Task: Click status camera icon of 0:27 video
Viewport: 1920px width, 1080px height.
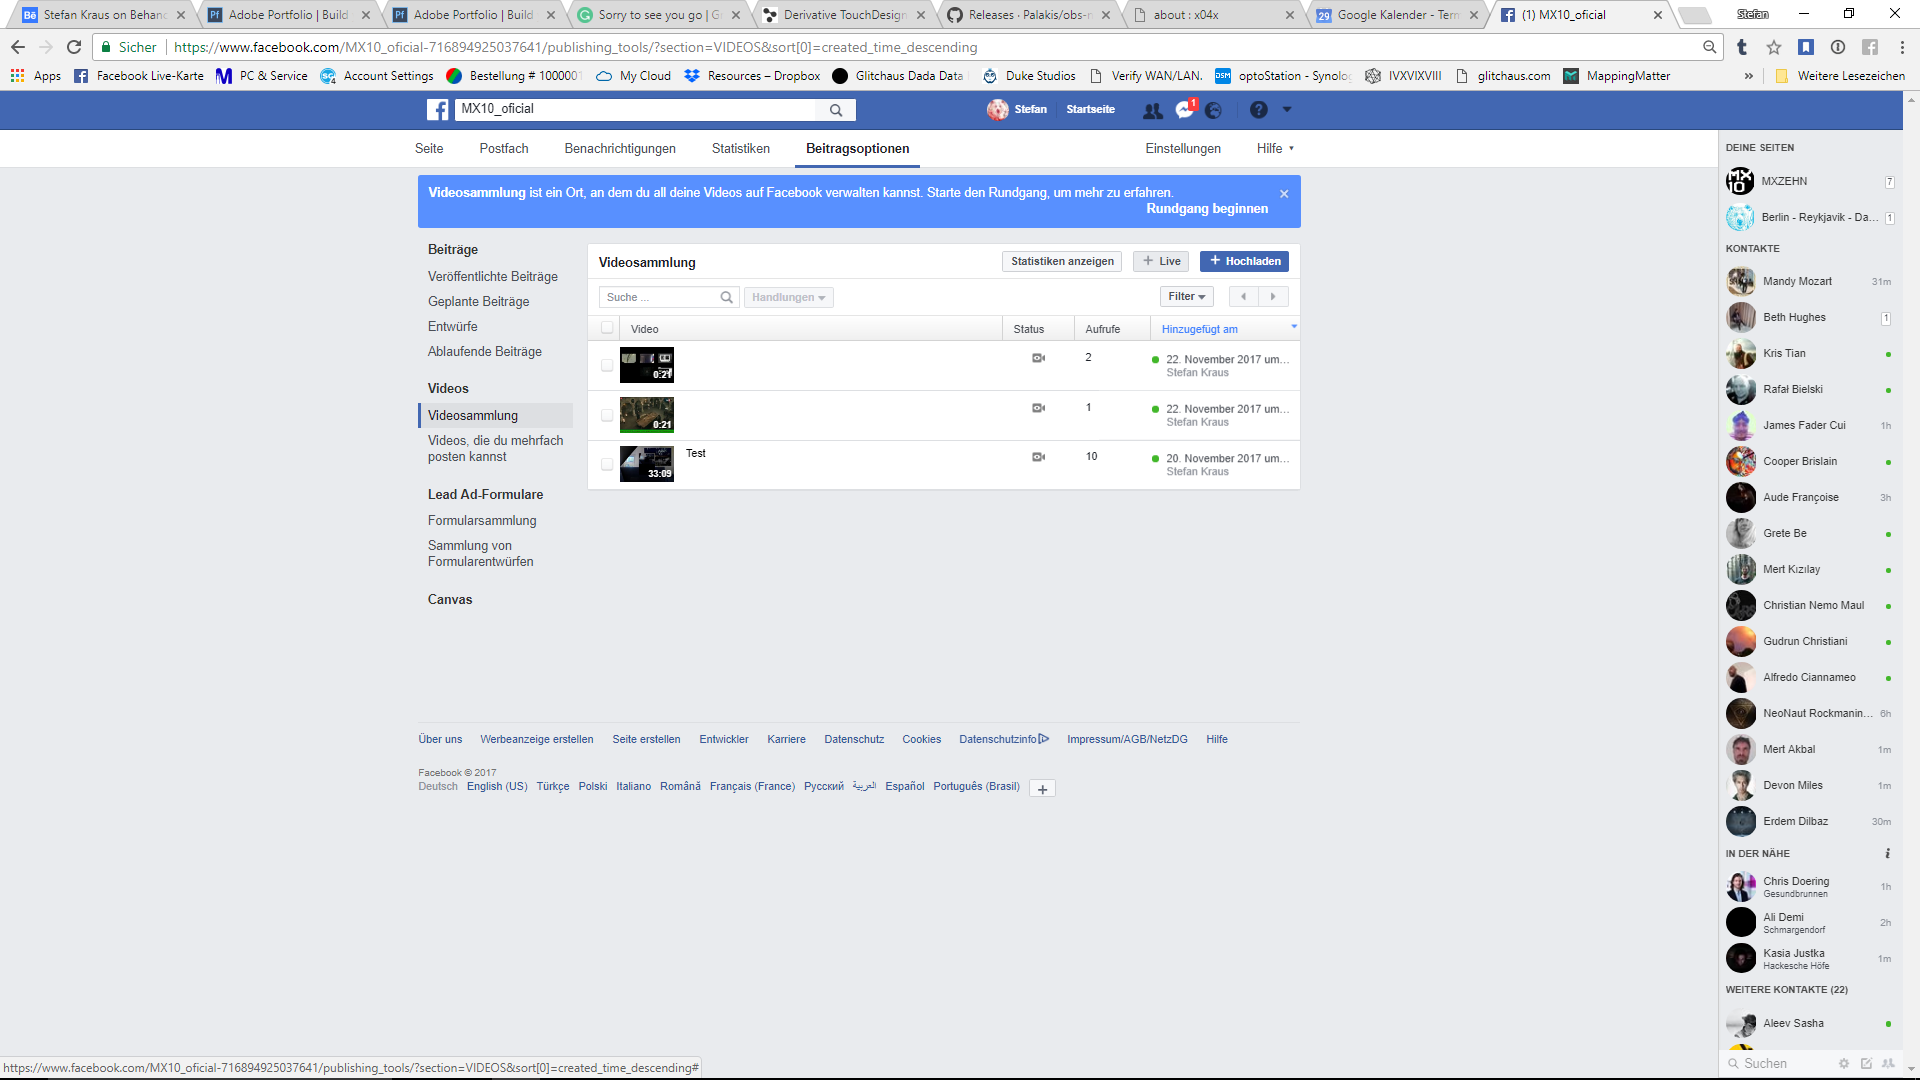Action: (1038, 358)
